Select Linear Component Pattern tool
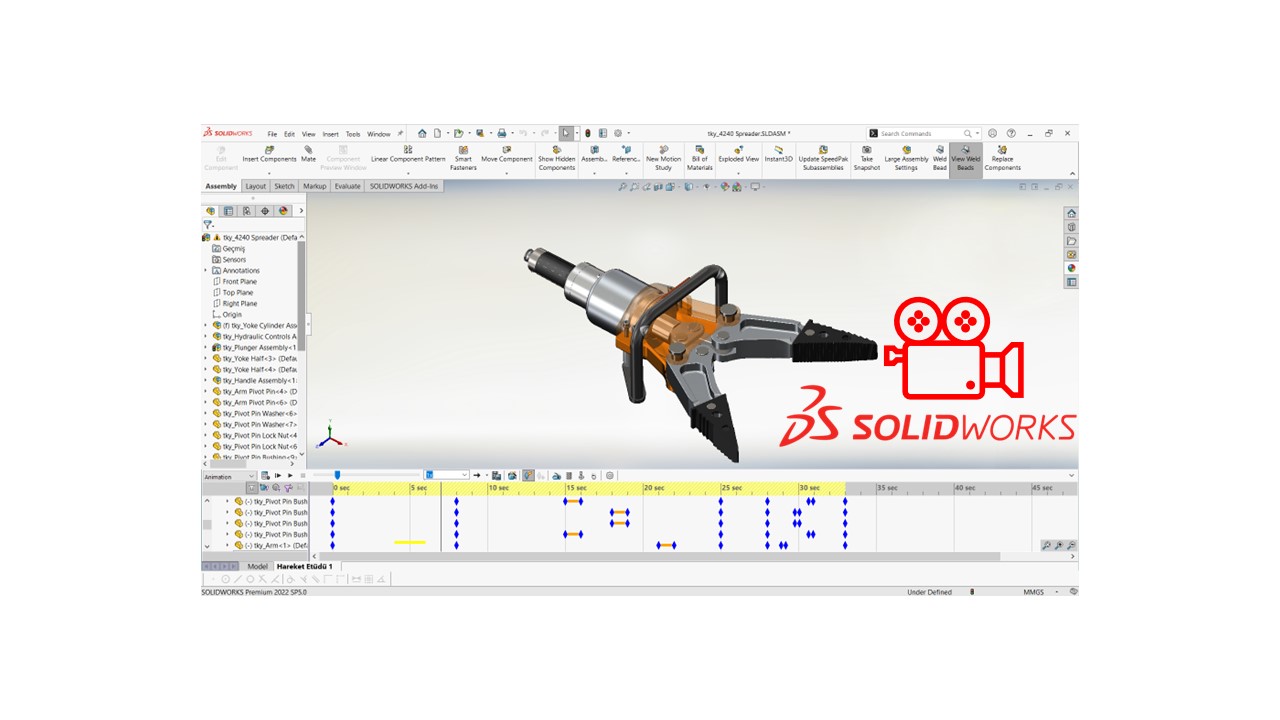Viewport: 1280px width, 720px height. [408, 154]
